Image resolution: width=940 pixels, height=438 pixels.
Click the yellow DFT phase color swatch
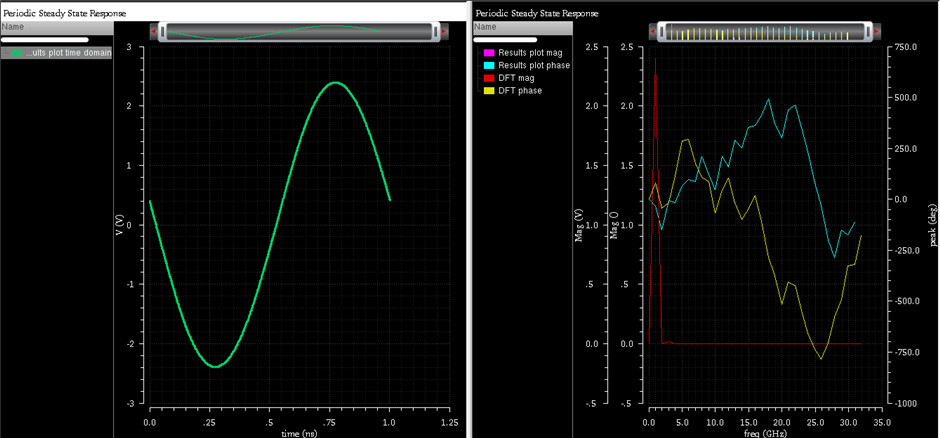488,91
